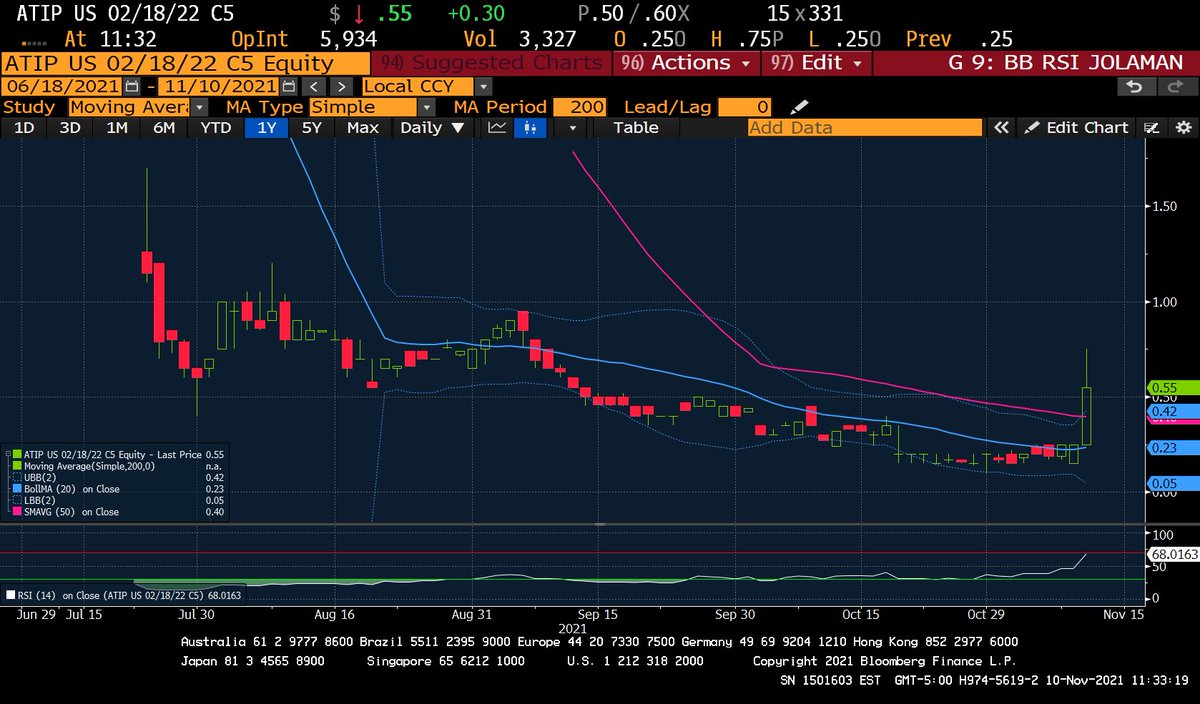The width and height of the screenshot is (1200, 704).
Task: Open Suggested Charts
Action: click(492, 62)
